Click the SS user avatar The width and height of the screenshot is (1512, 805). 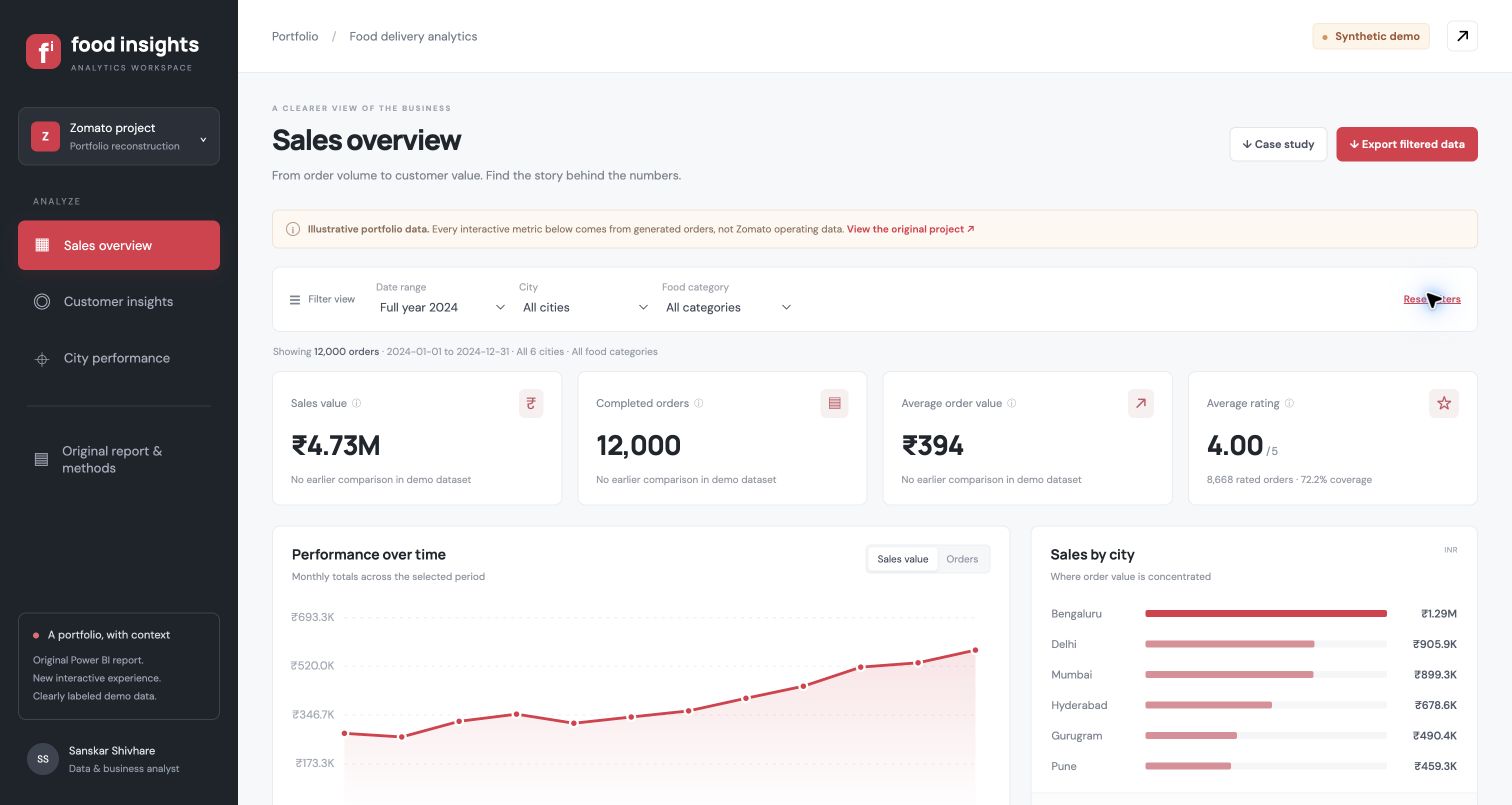coord(43,759)
